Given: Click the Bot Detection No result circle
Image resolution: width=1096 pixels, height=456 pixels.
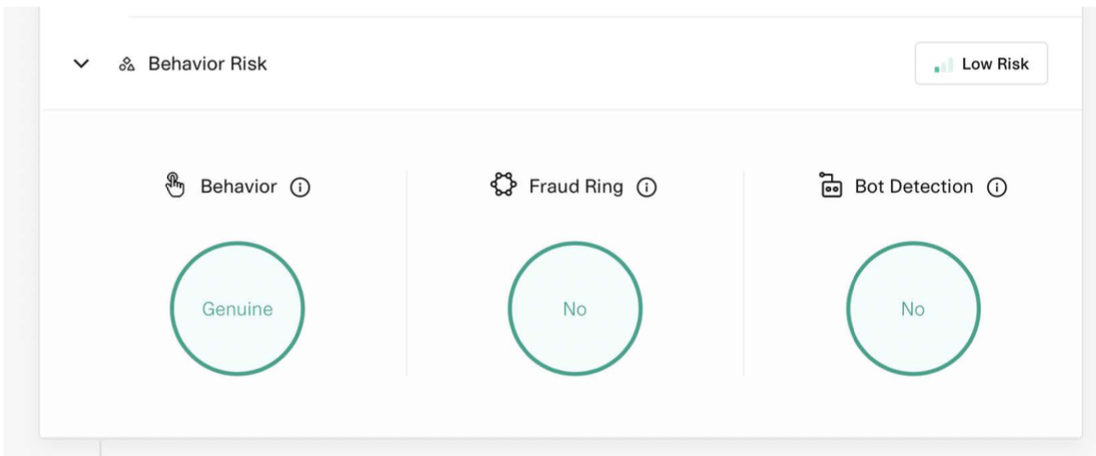Looking at the screenshot, I should (x=913, y=309).
